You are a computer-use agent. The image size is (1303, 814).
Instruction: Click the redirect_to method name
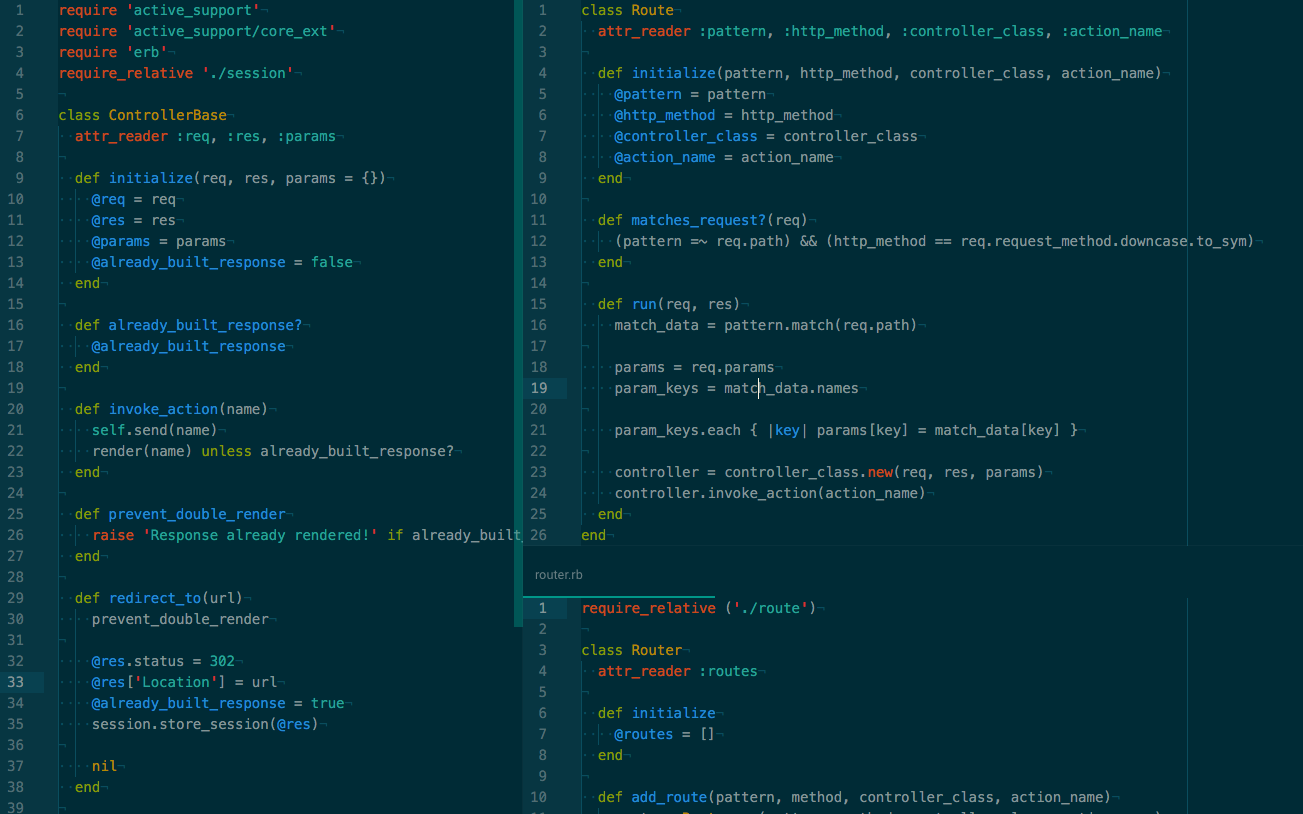(x=154, y=598)
